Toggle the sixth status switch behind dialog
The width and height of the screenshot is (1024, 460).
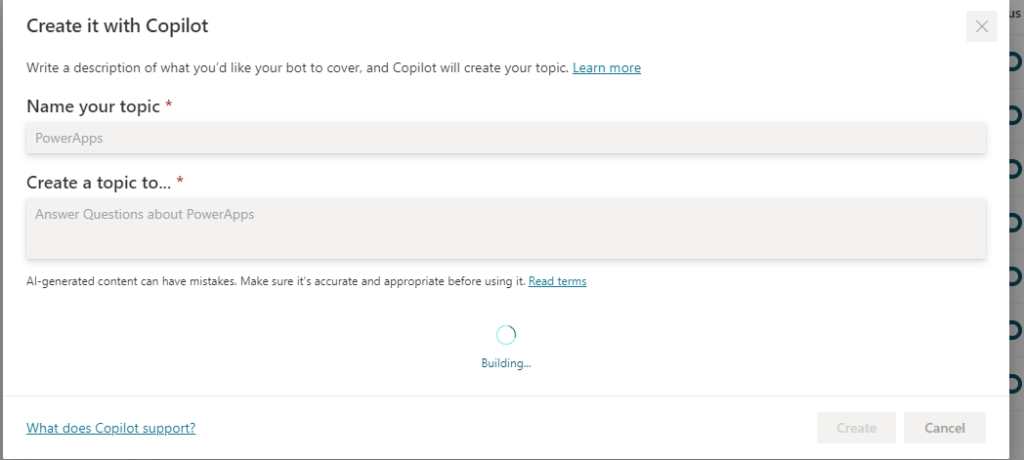pos(1016,328)
